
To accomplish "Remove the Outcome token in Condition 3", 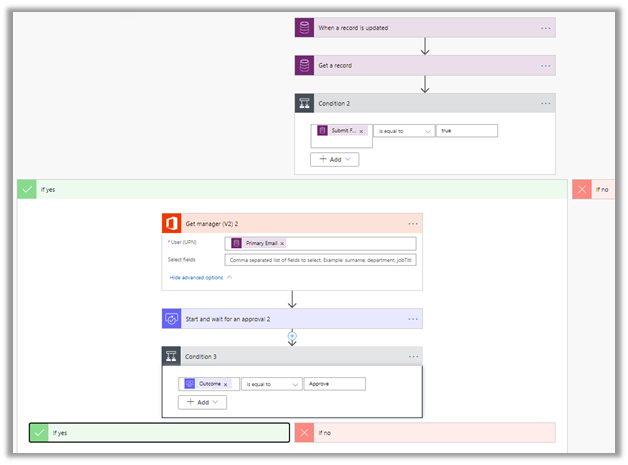I will [226, 384].
